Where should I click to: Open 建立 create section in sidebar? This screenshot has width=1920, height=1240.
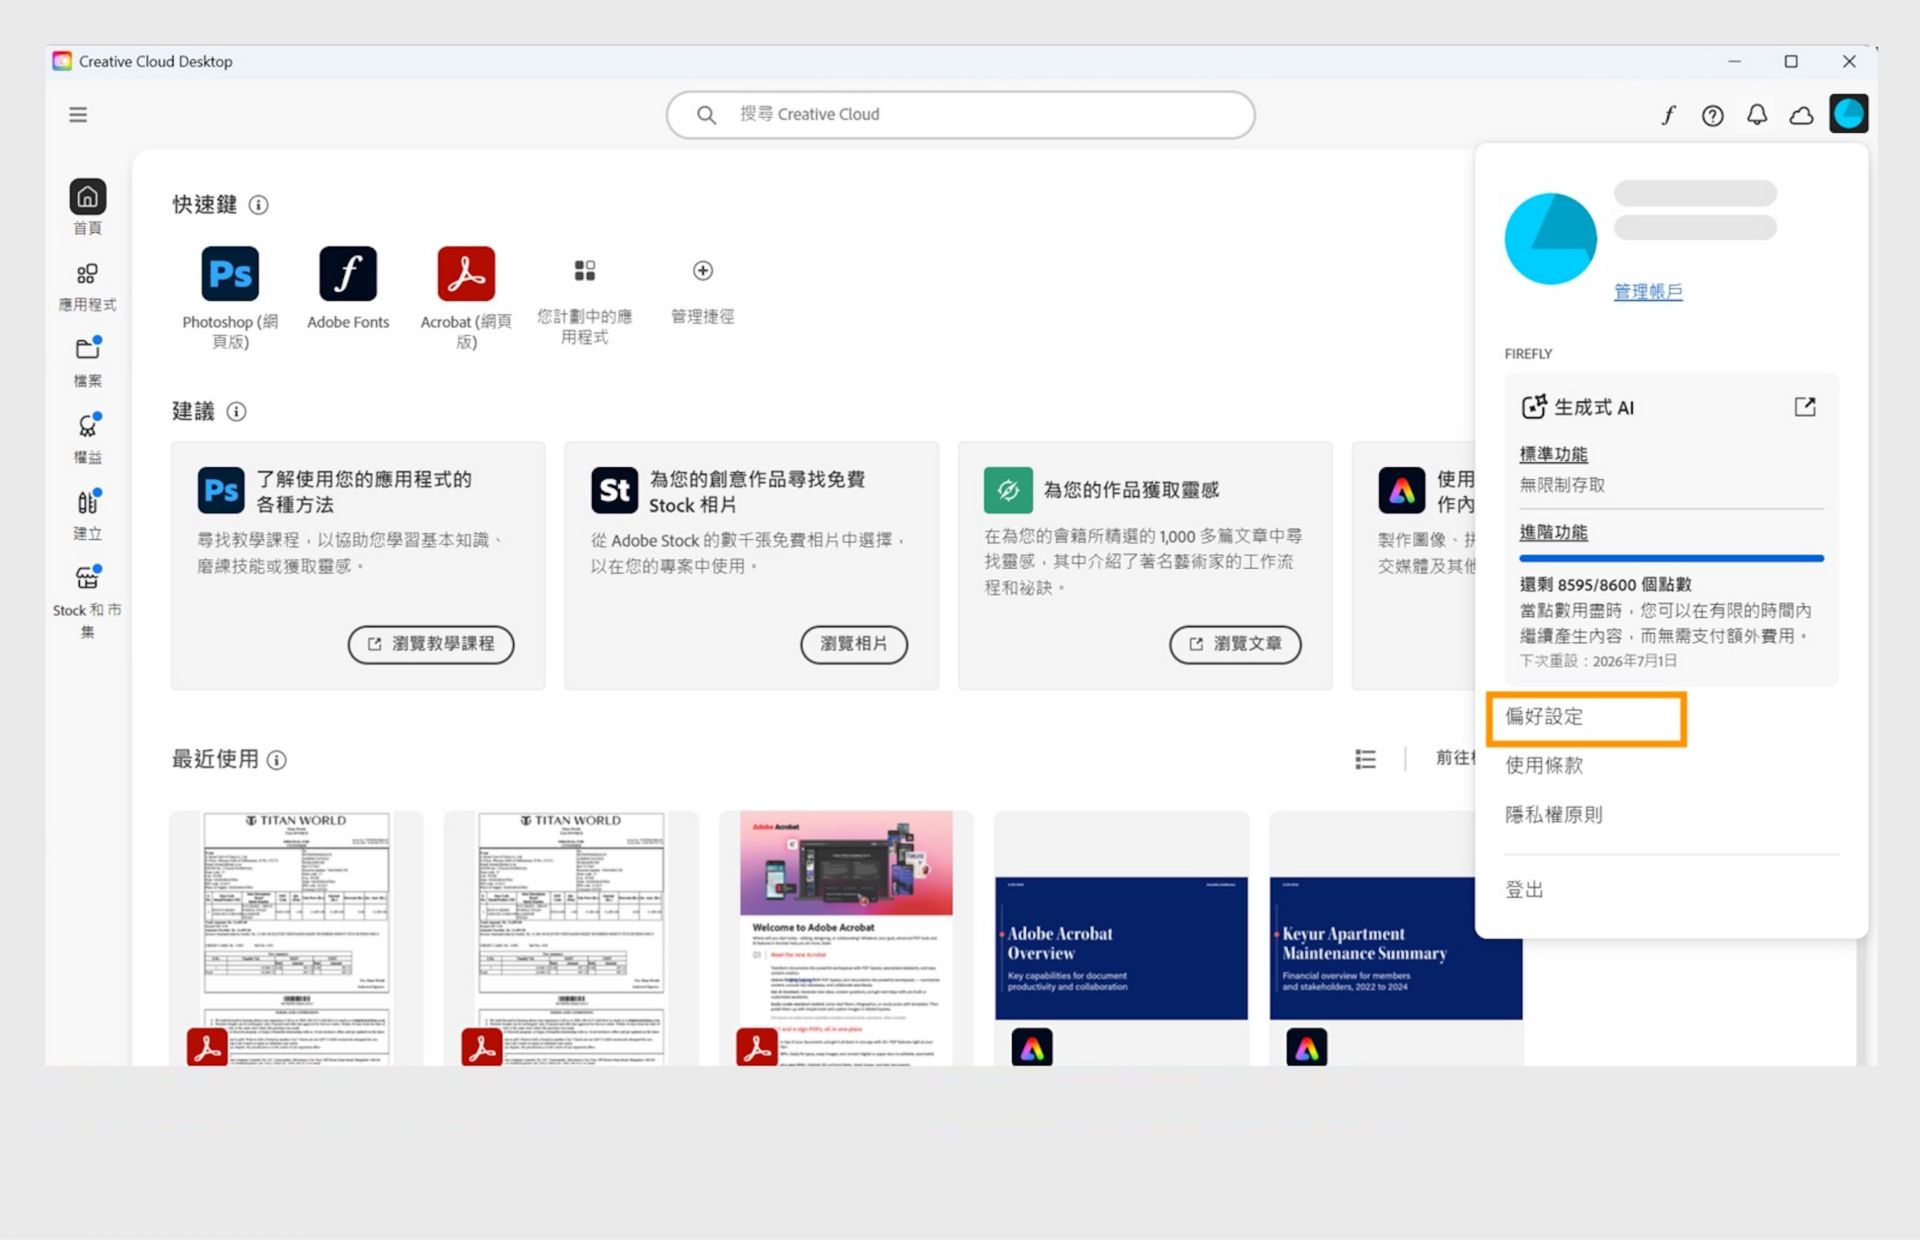tap(87, 515)
